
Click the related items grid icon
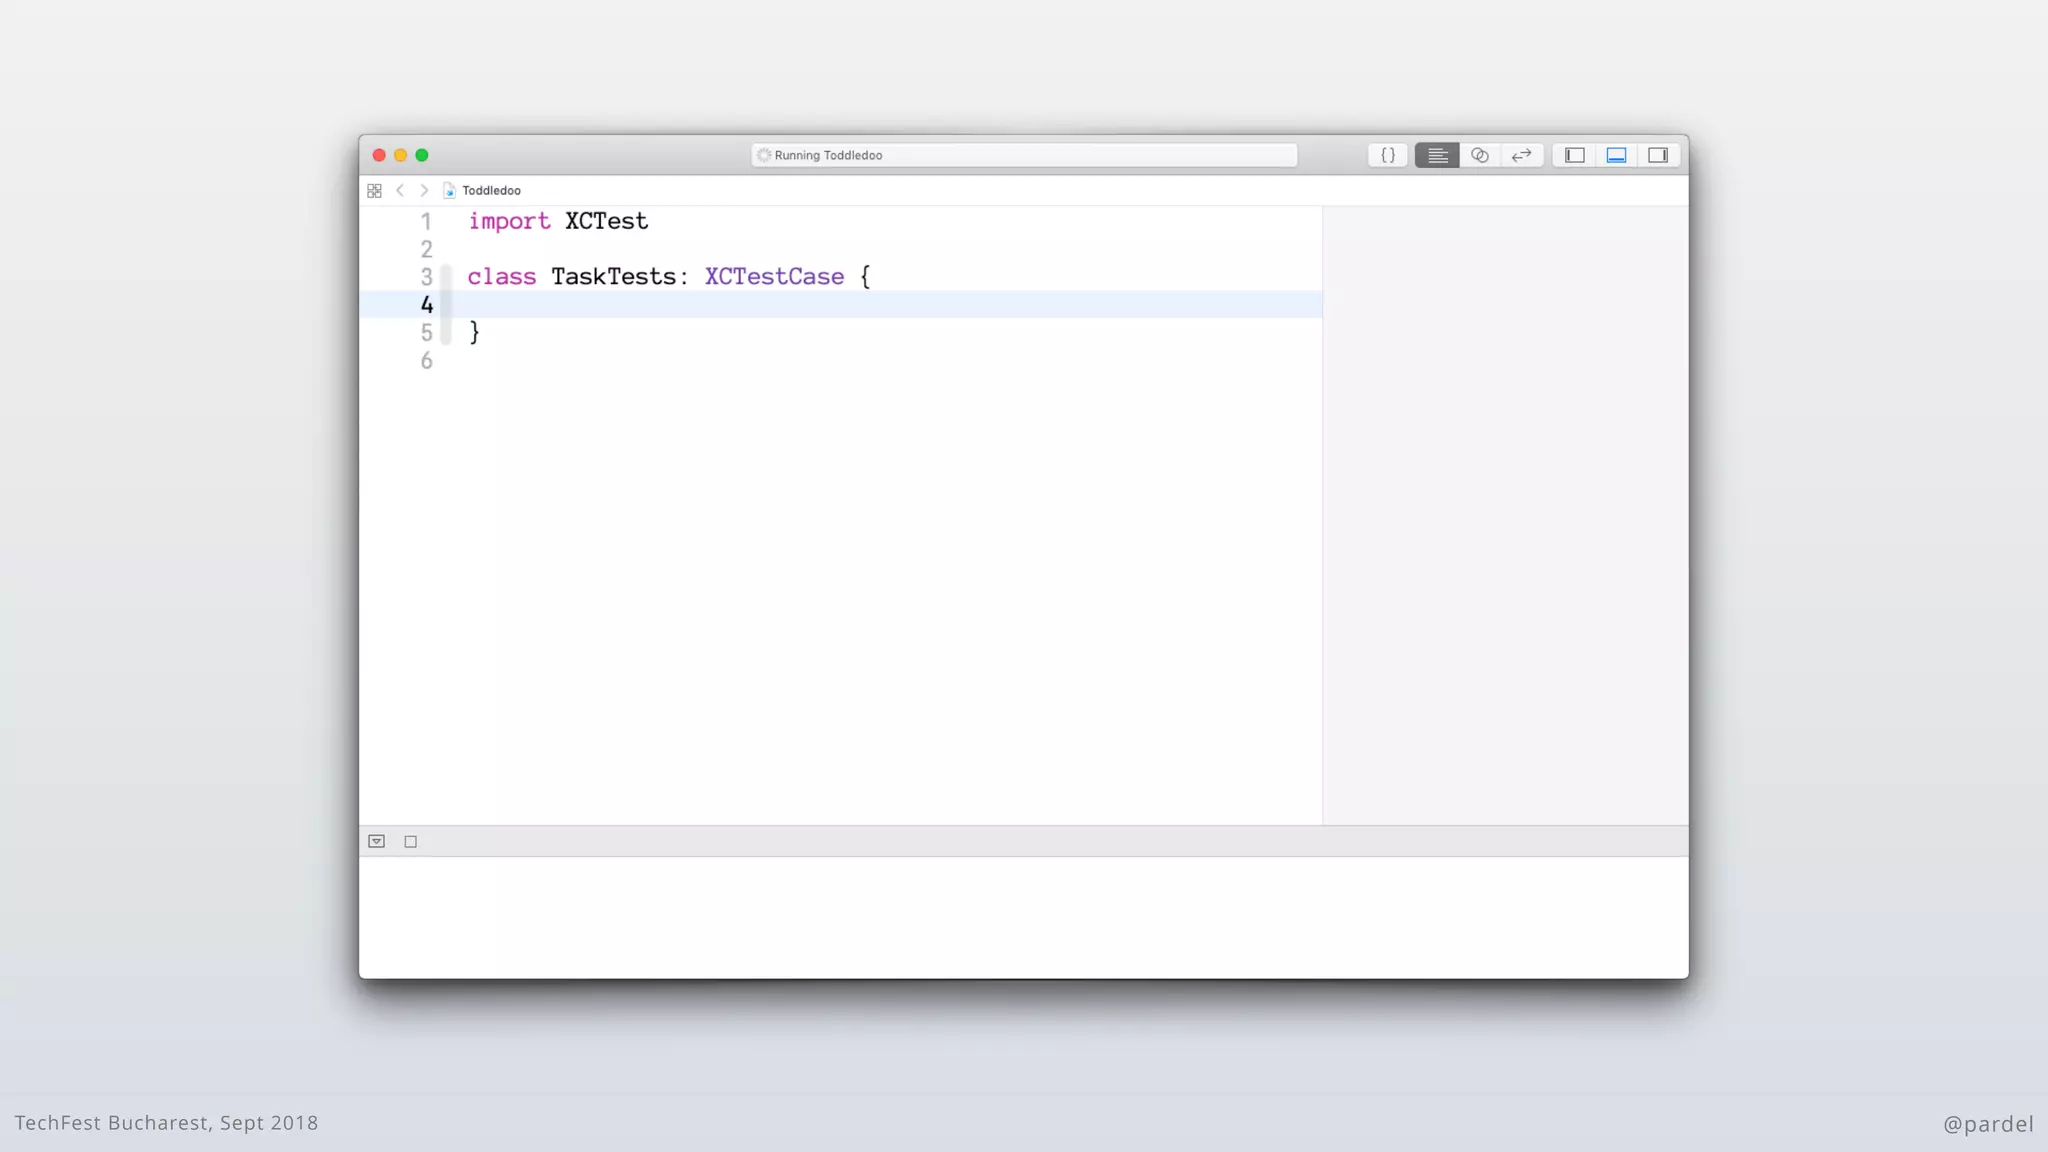tap(374, 190)
